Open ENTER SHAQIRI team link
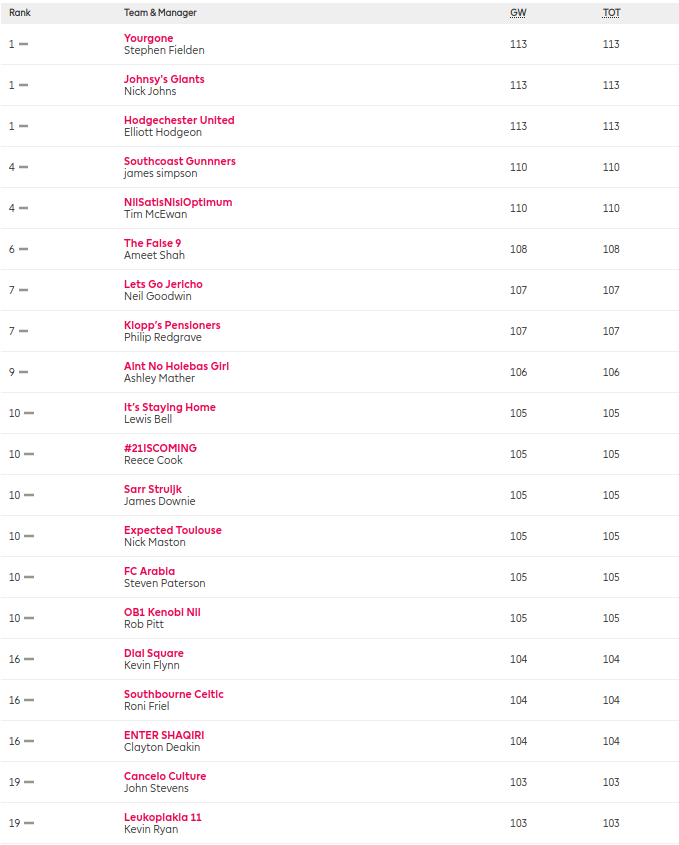This screenshot has height=845, width=679. (x=164, y=735)
